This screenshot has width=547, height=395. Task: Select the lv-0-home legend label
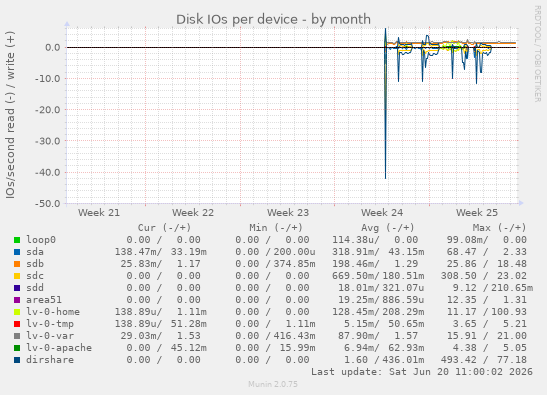(x=53, y=312)
